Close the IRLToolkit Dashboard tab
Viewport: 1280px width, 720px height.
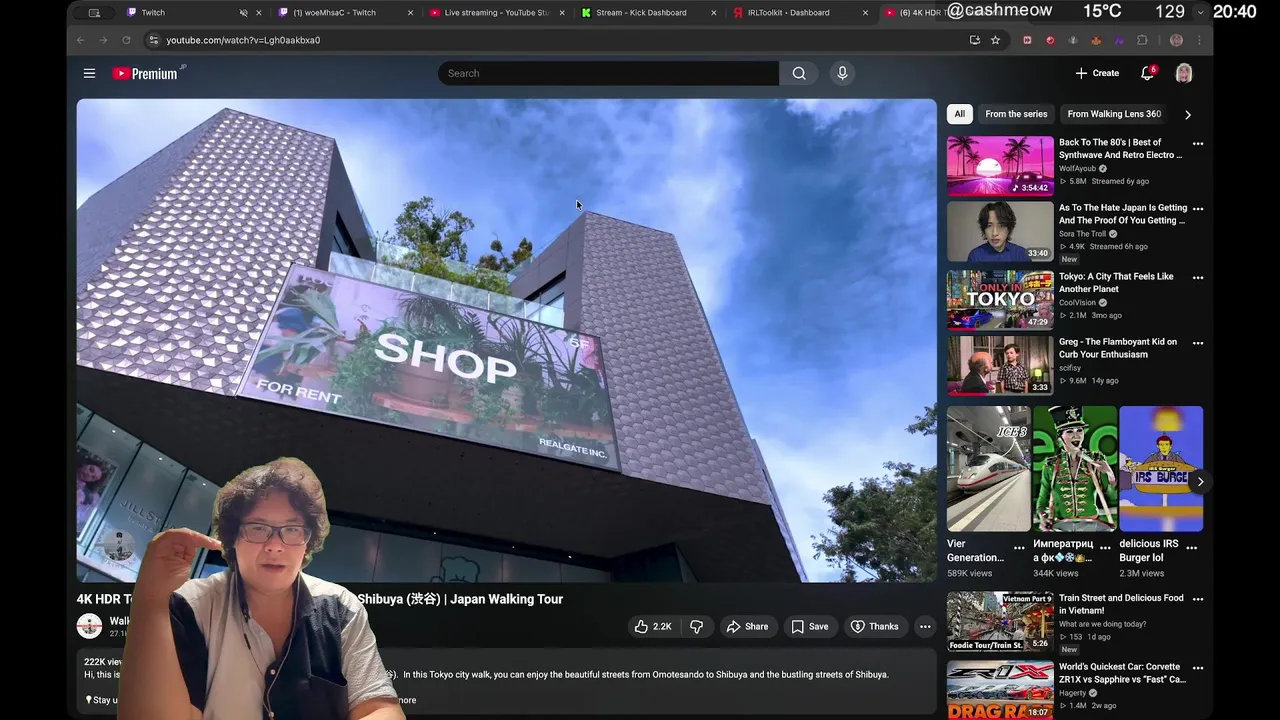click(x=866, y=13)
